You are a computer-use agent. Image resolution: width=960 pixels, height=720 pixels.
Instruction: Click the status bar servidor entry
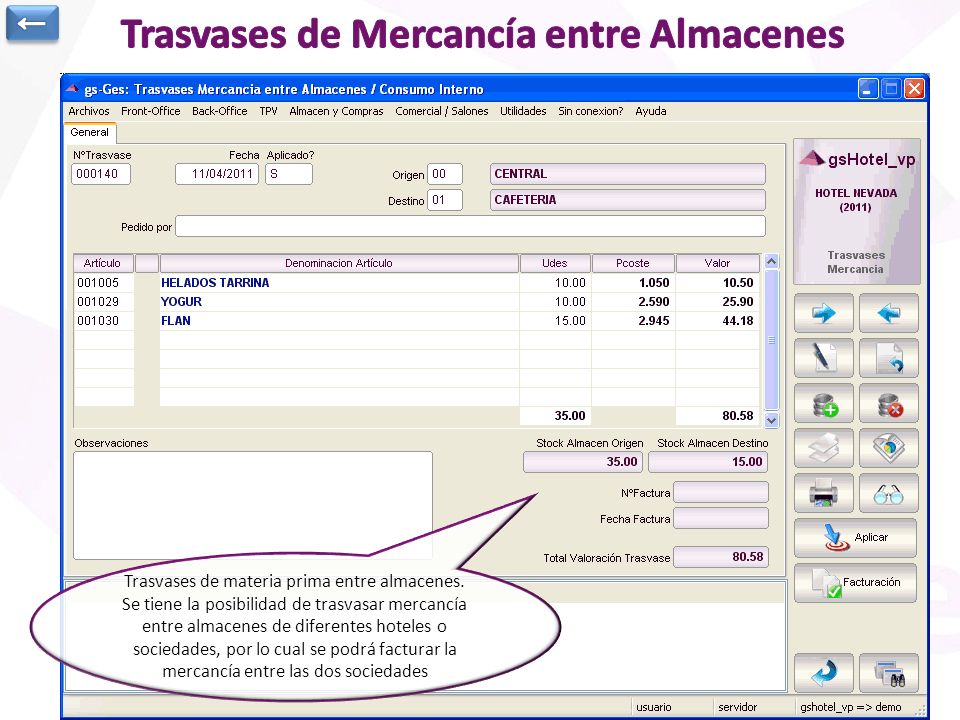738,707
